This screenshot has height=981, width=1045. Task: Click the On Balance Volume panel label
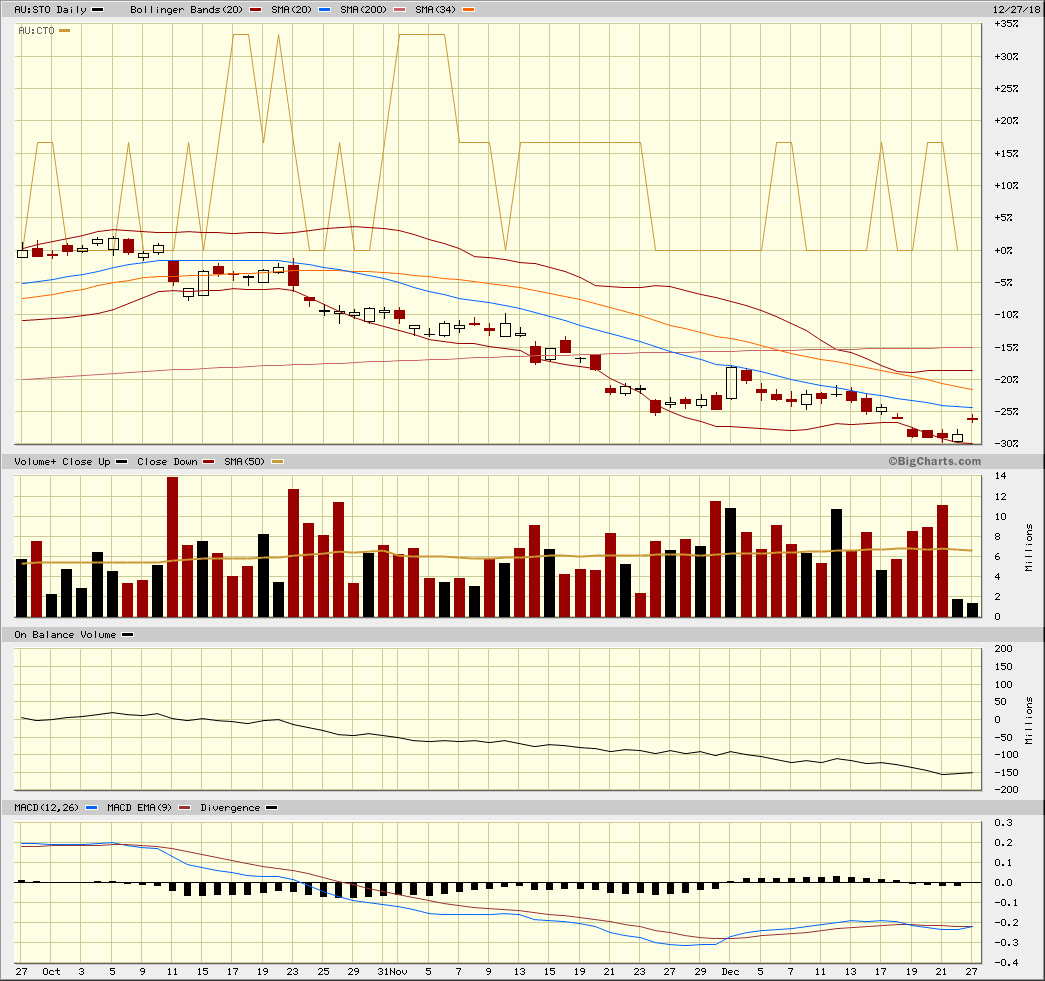(65, 634)
